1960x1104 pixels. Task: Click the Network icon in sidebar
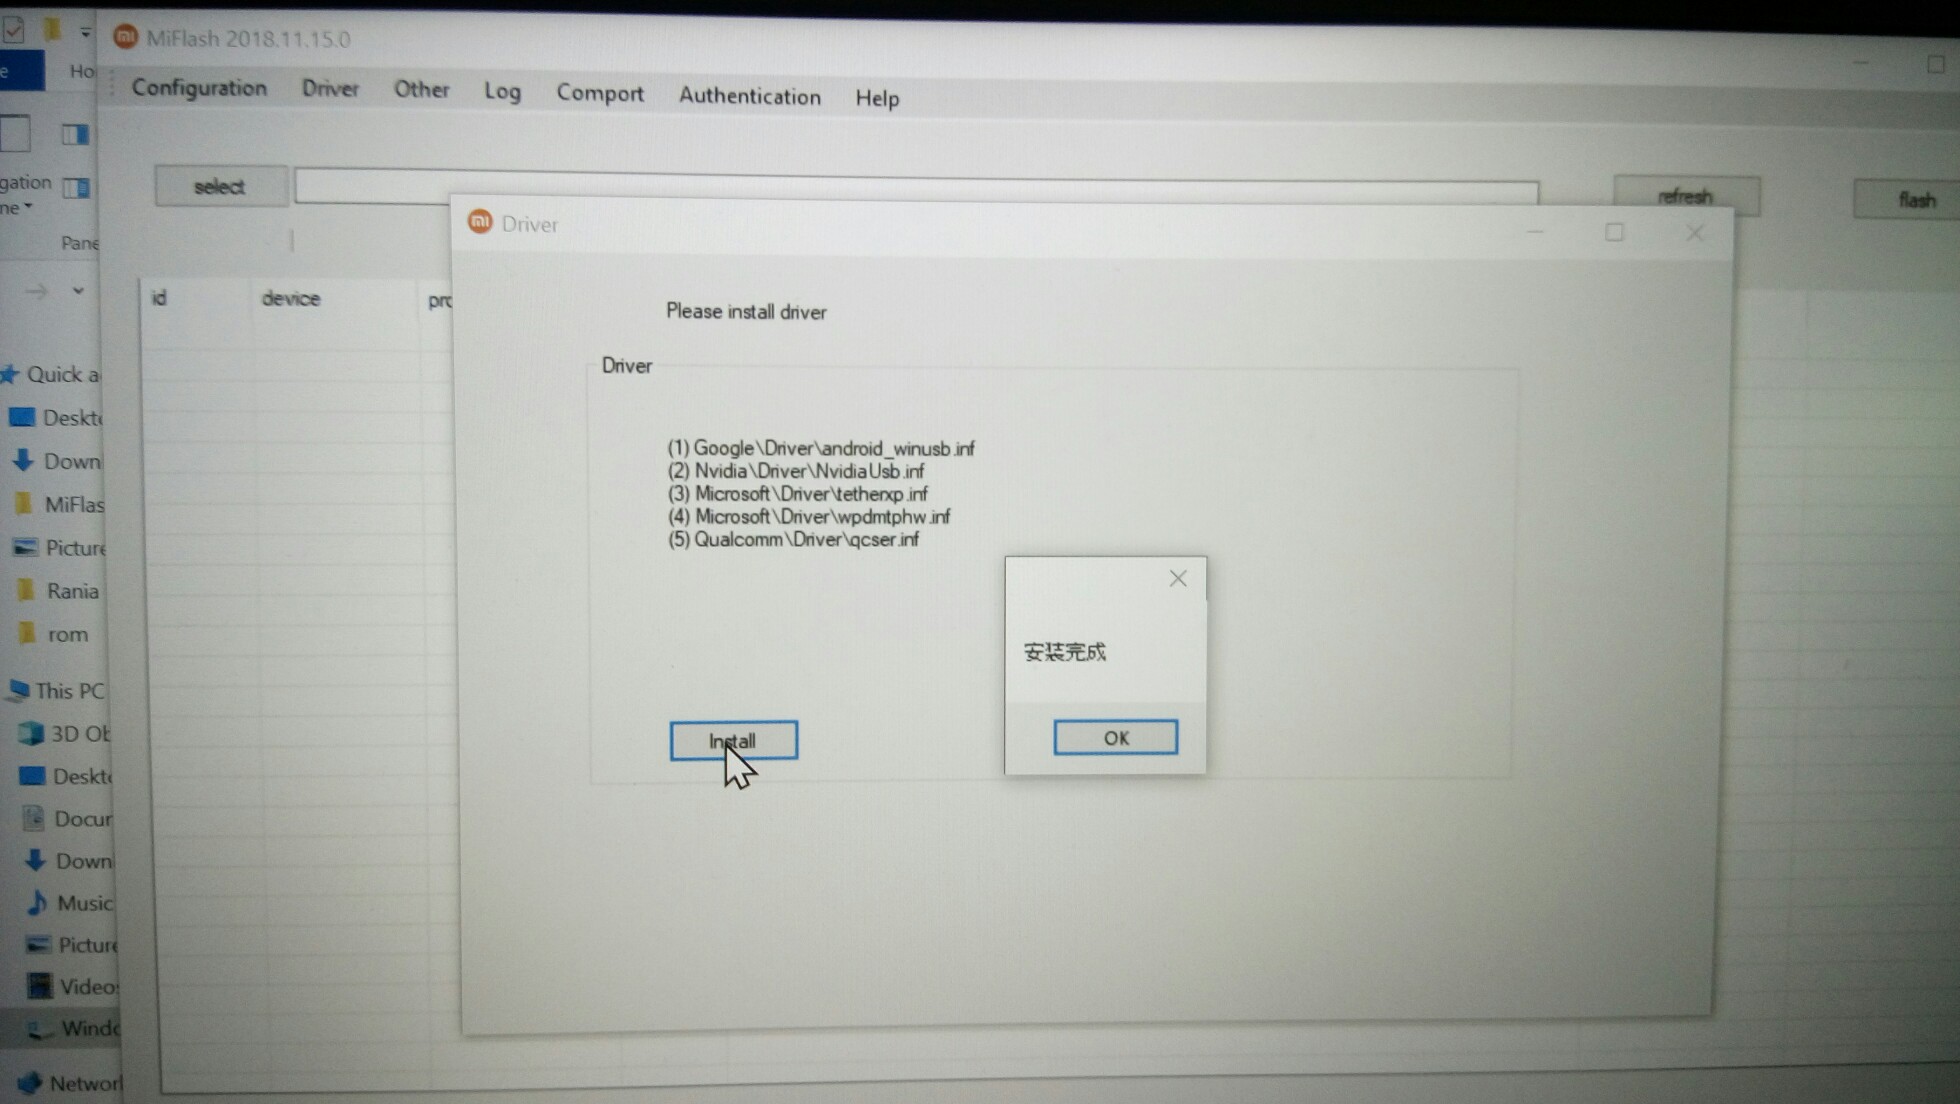pyautogui.click(x=30, y=1082)
